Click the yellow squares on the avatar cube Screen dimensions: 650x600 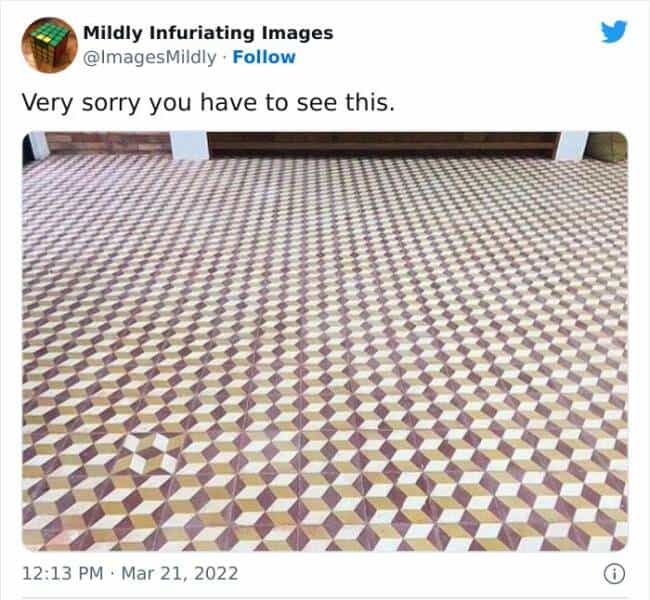click(x=45, y=39)
